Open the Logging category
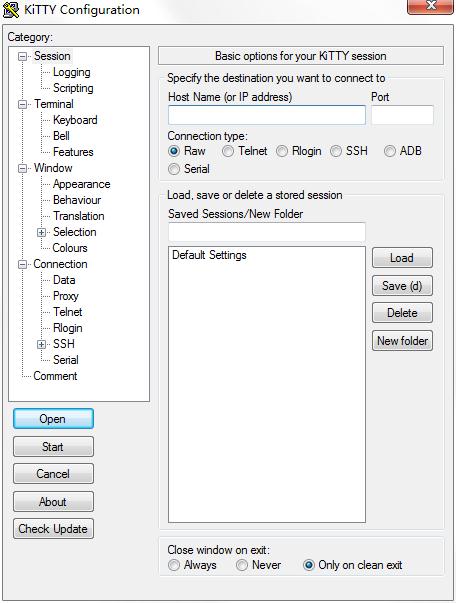Screen dimensions: 456x603 tap(72, 72)
